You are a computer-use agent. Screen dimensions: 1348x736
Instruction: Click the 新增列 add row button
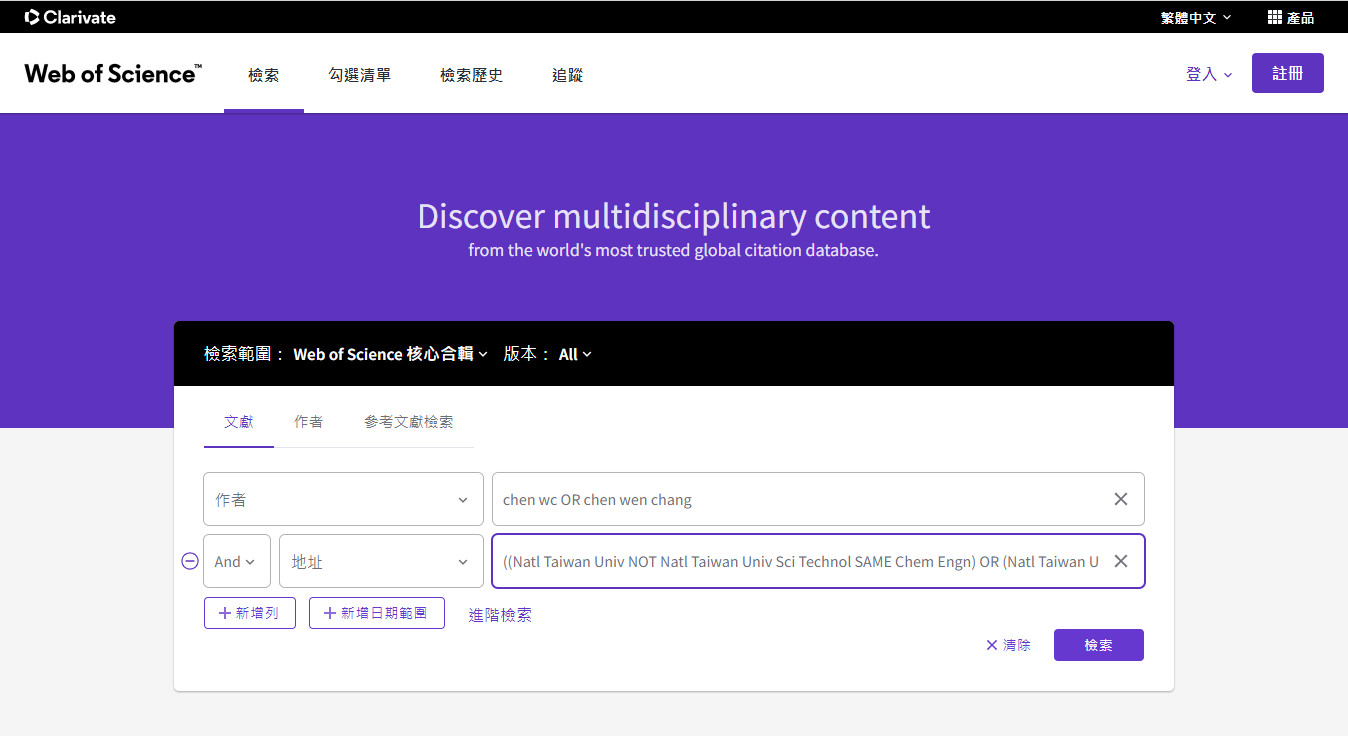(x=250, y=613)
